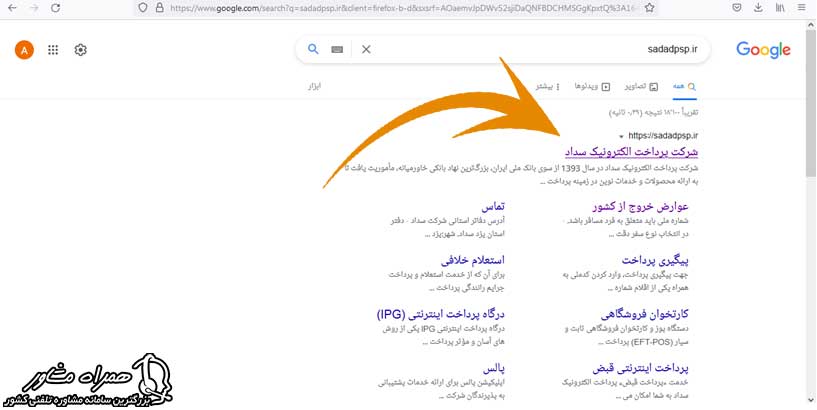
Task: Open the Google apps grid
Action: coord(53,50)
